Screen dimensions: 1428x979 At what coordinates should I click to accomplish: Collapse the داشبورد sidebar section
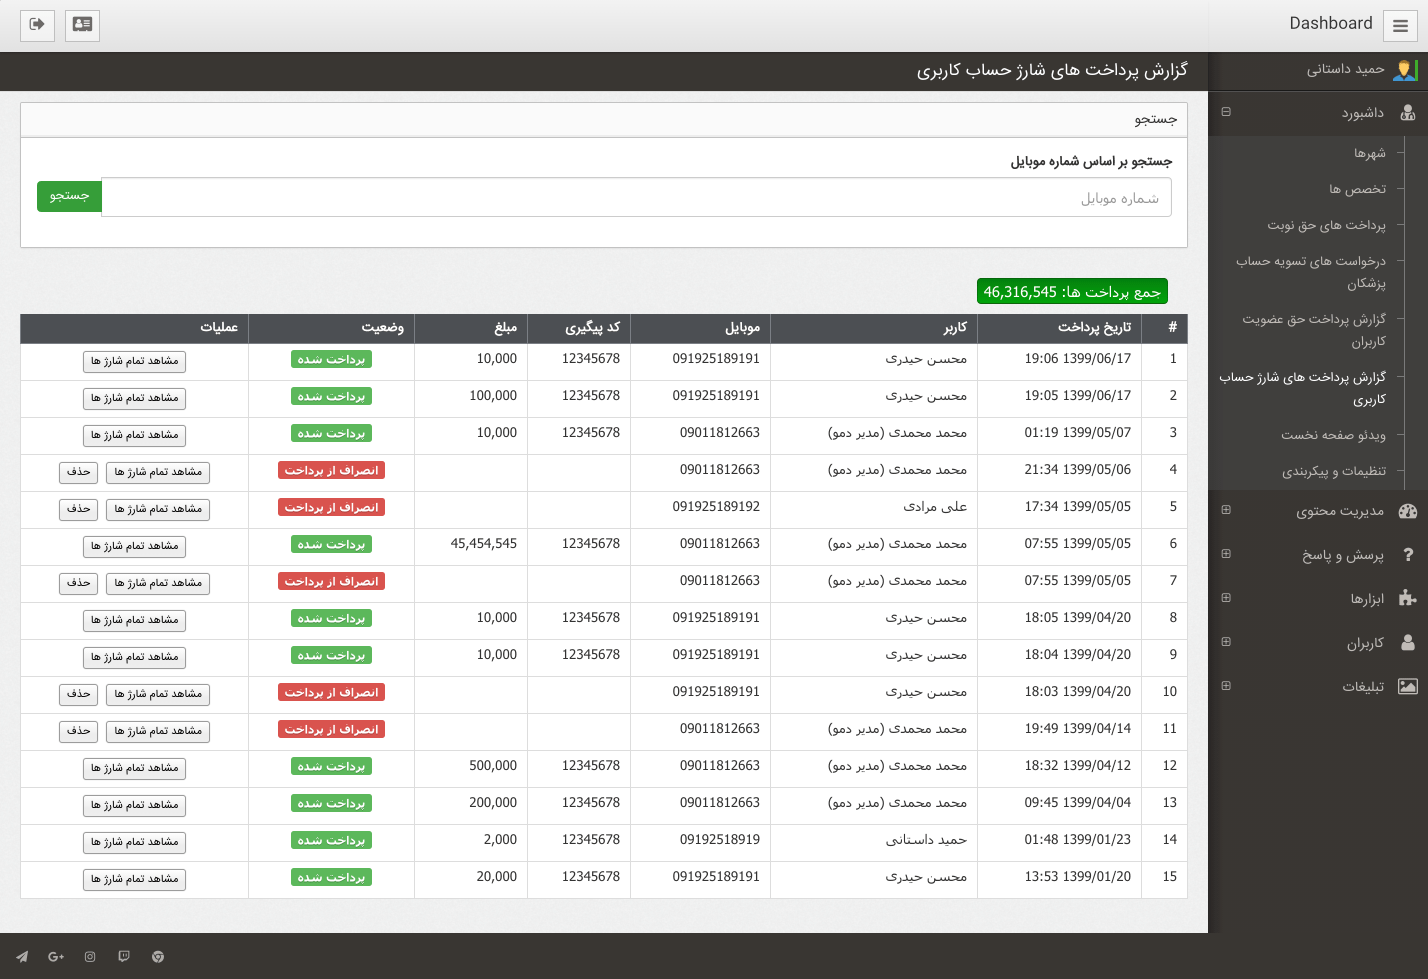click(1226, 112)
